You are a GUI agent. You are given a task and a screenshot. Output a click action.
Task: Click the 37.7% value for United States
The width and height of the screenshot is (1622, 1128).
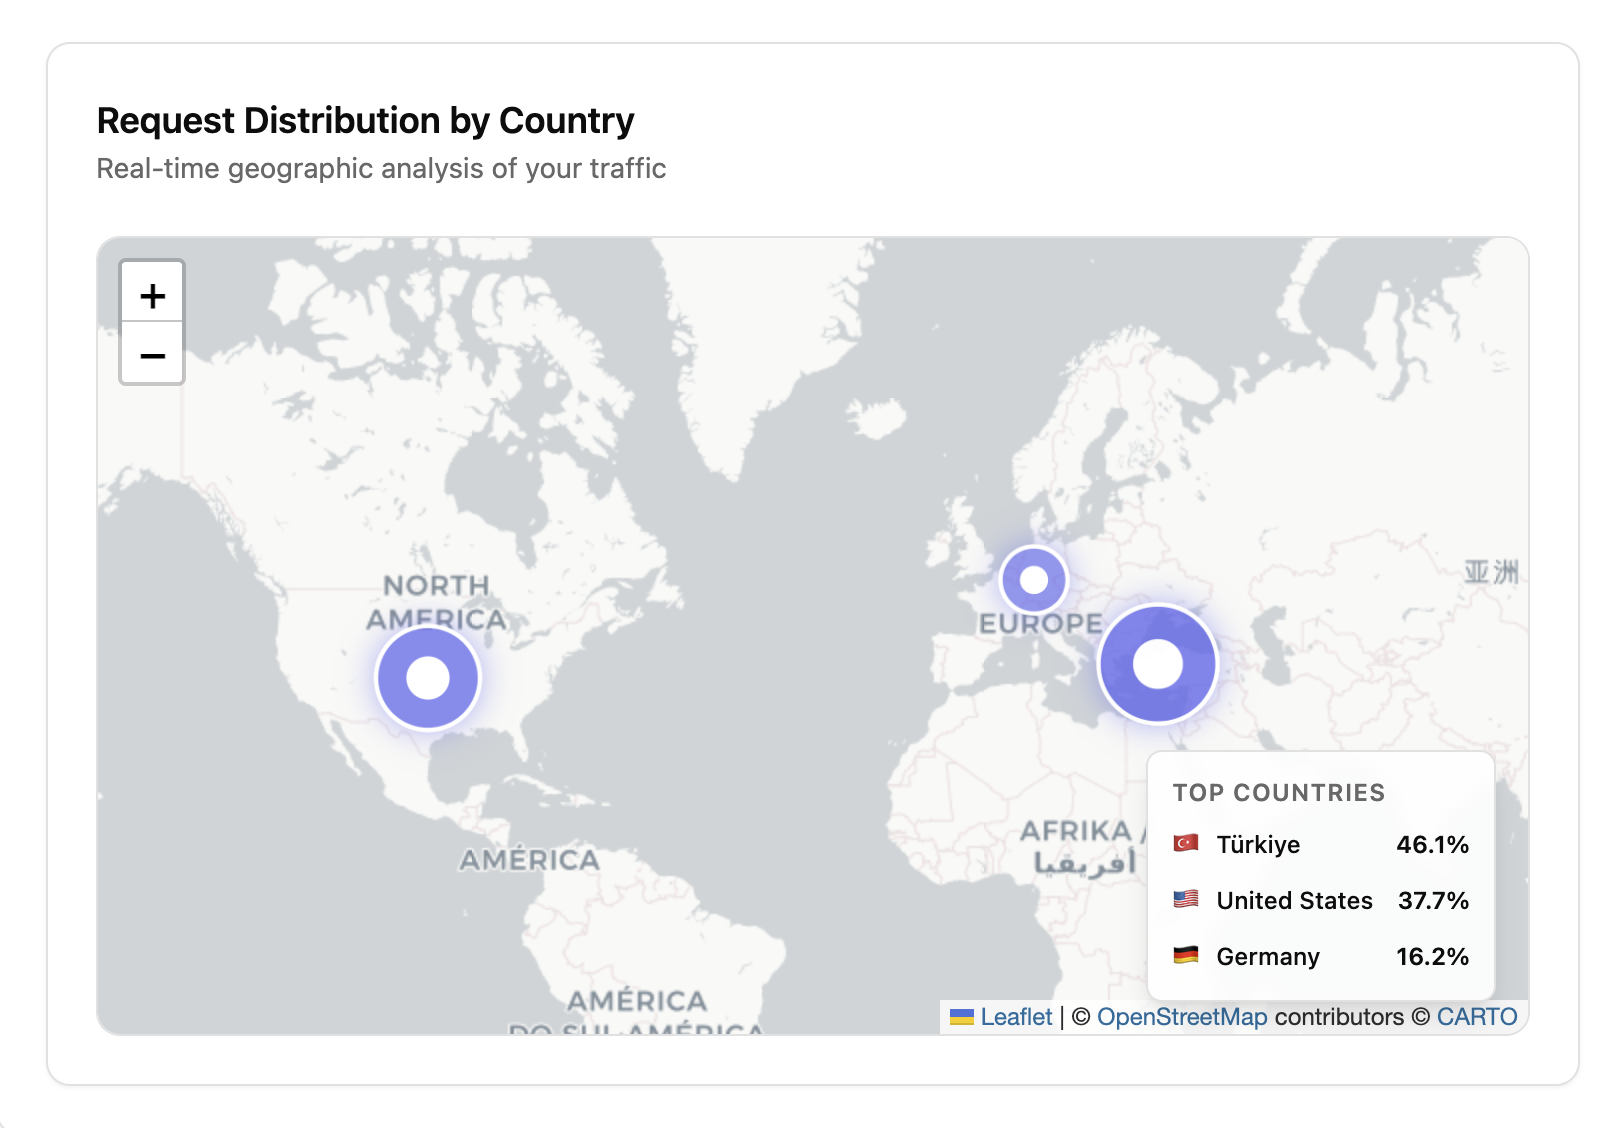click(x=1433, y=901)
